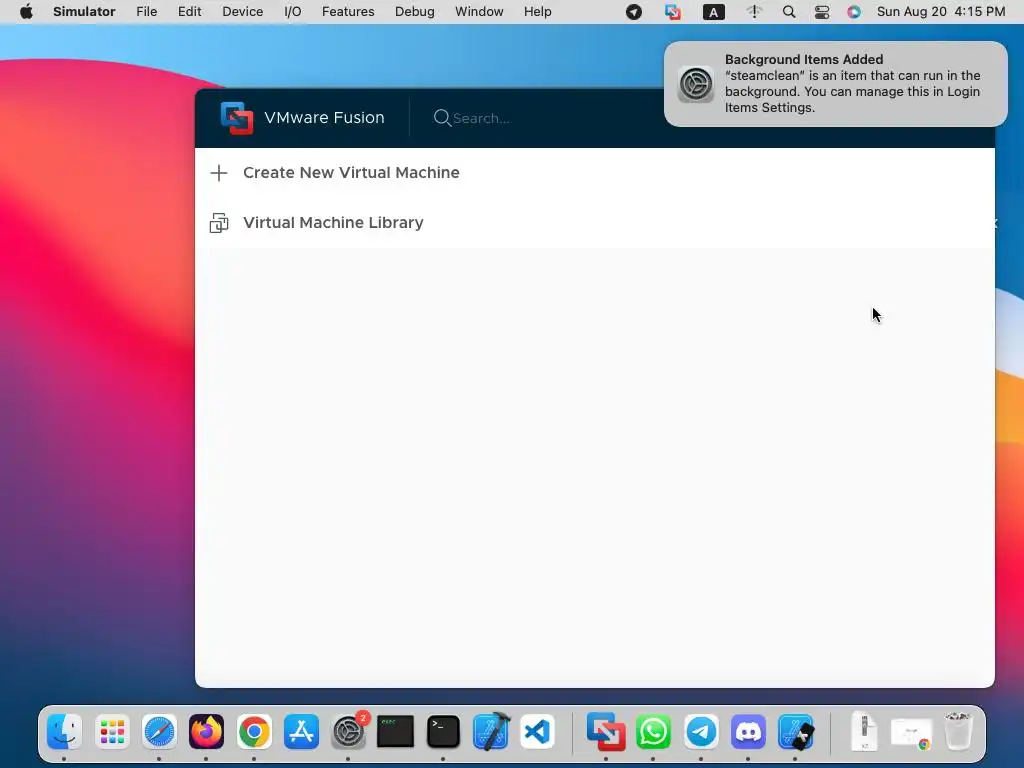
Task: Open the I/O menu
Action: tap(293, 12)
